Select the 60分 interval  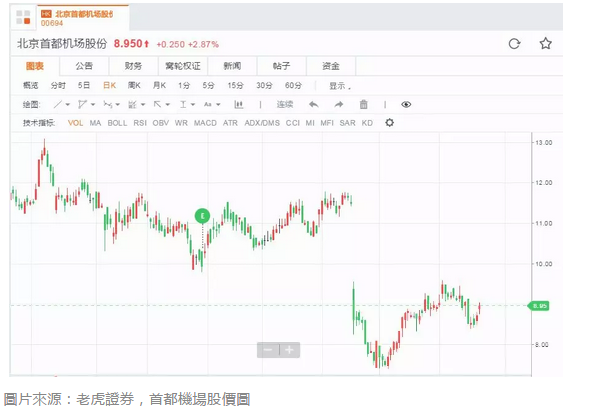tap(293, 85)
